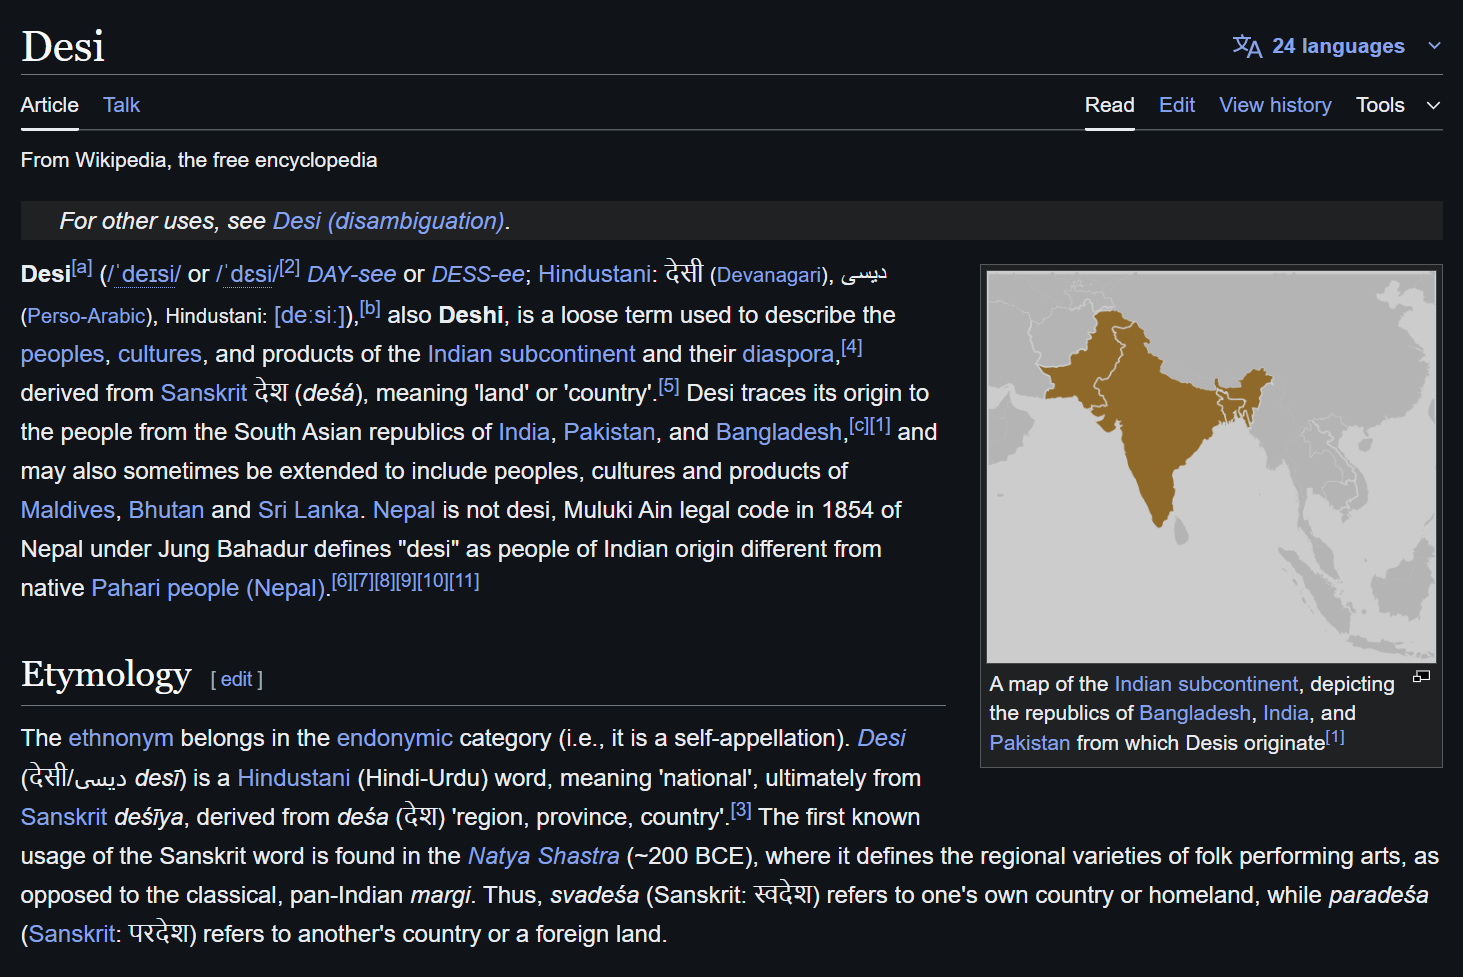This screenshot has height=977, width=1463.
Task: Click Pakistan link in map caption
Action: 1030,743
